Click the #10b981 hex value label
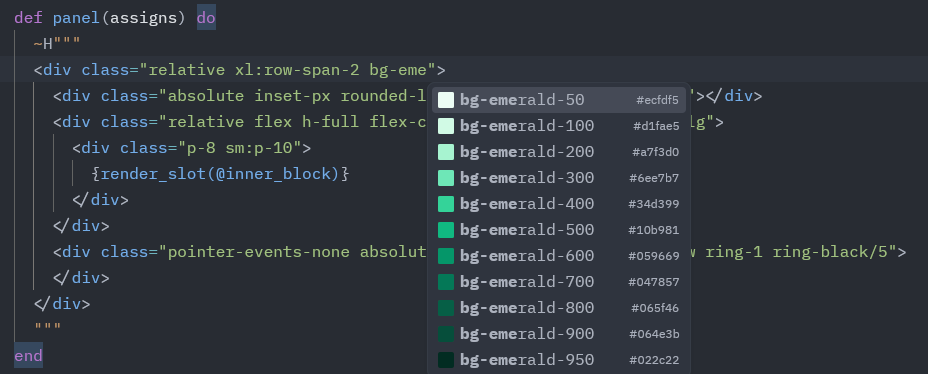Image resolution: width=928 pixels, height=374 pixels. click(653, 230)
